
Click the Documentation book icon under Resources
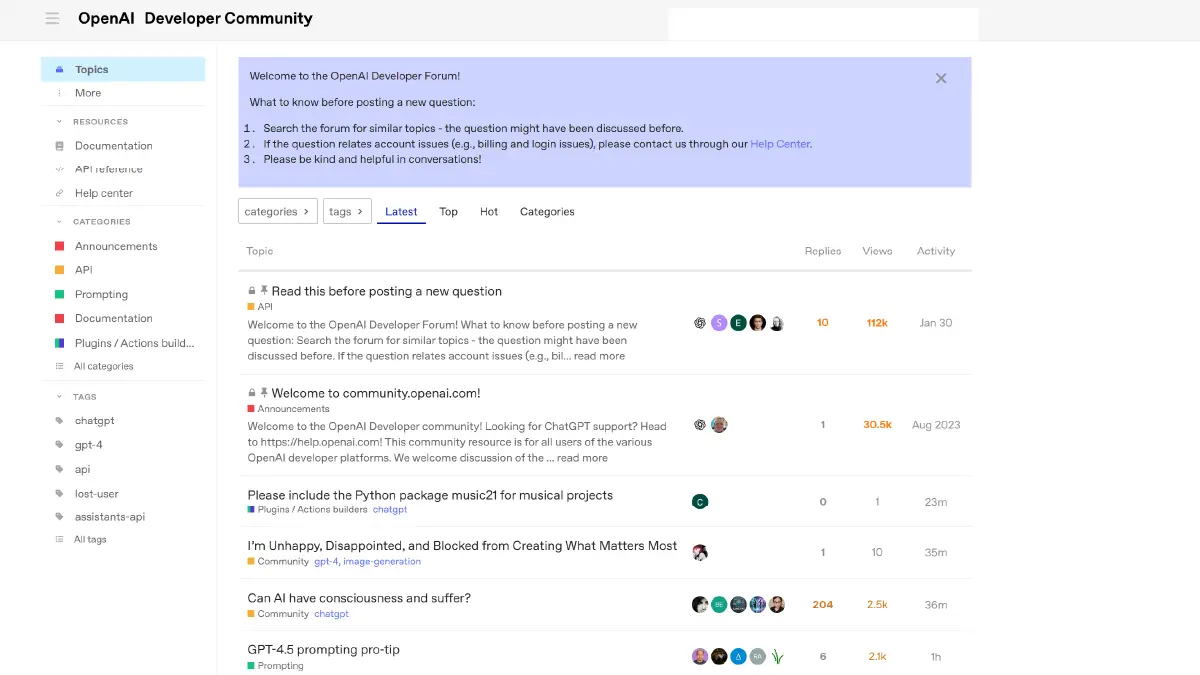59,146
